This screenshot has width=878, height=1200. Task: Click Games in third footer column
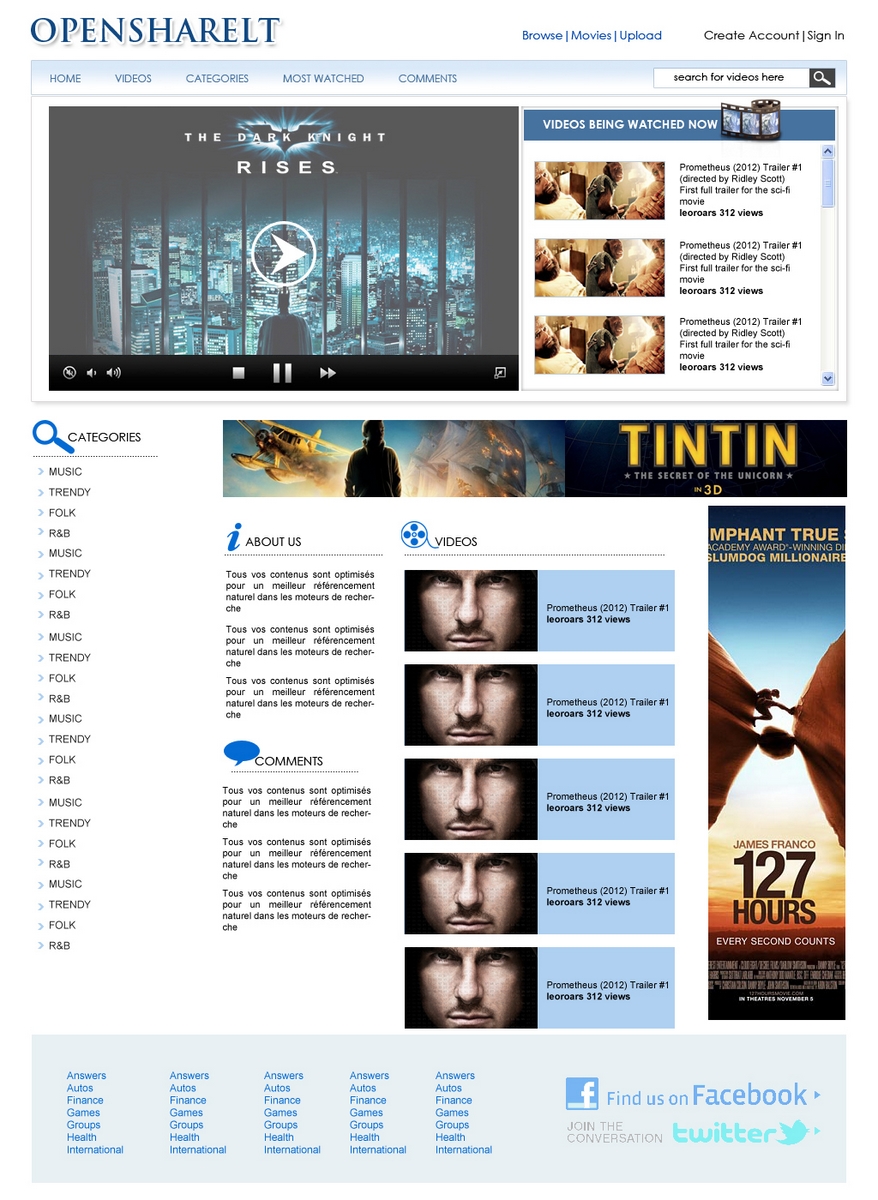[281, 1113]
